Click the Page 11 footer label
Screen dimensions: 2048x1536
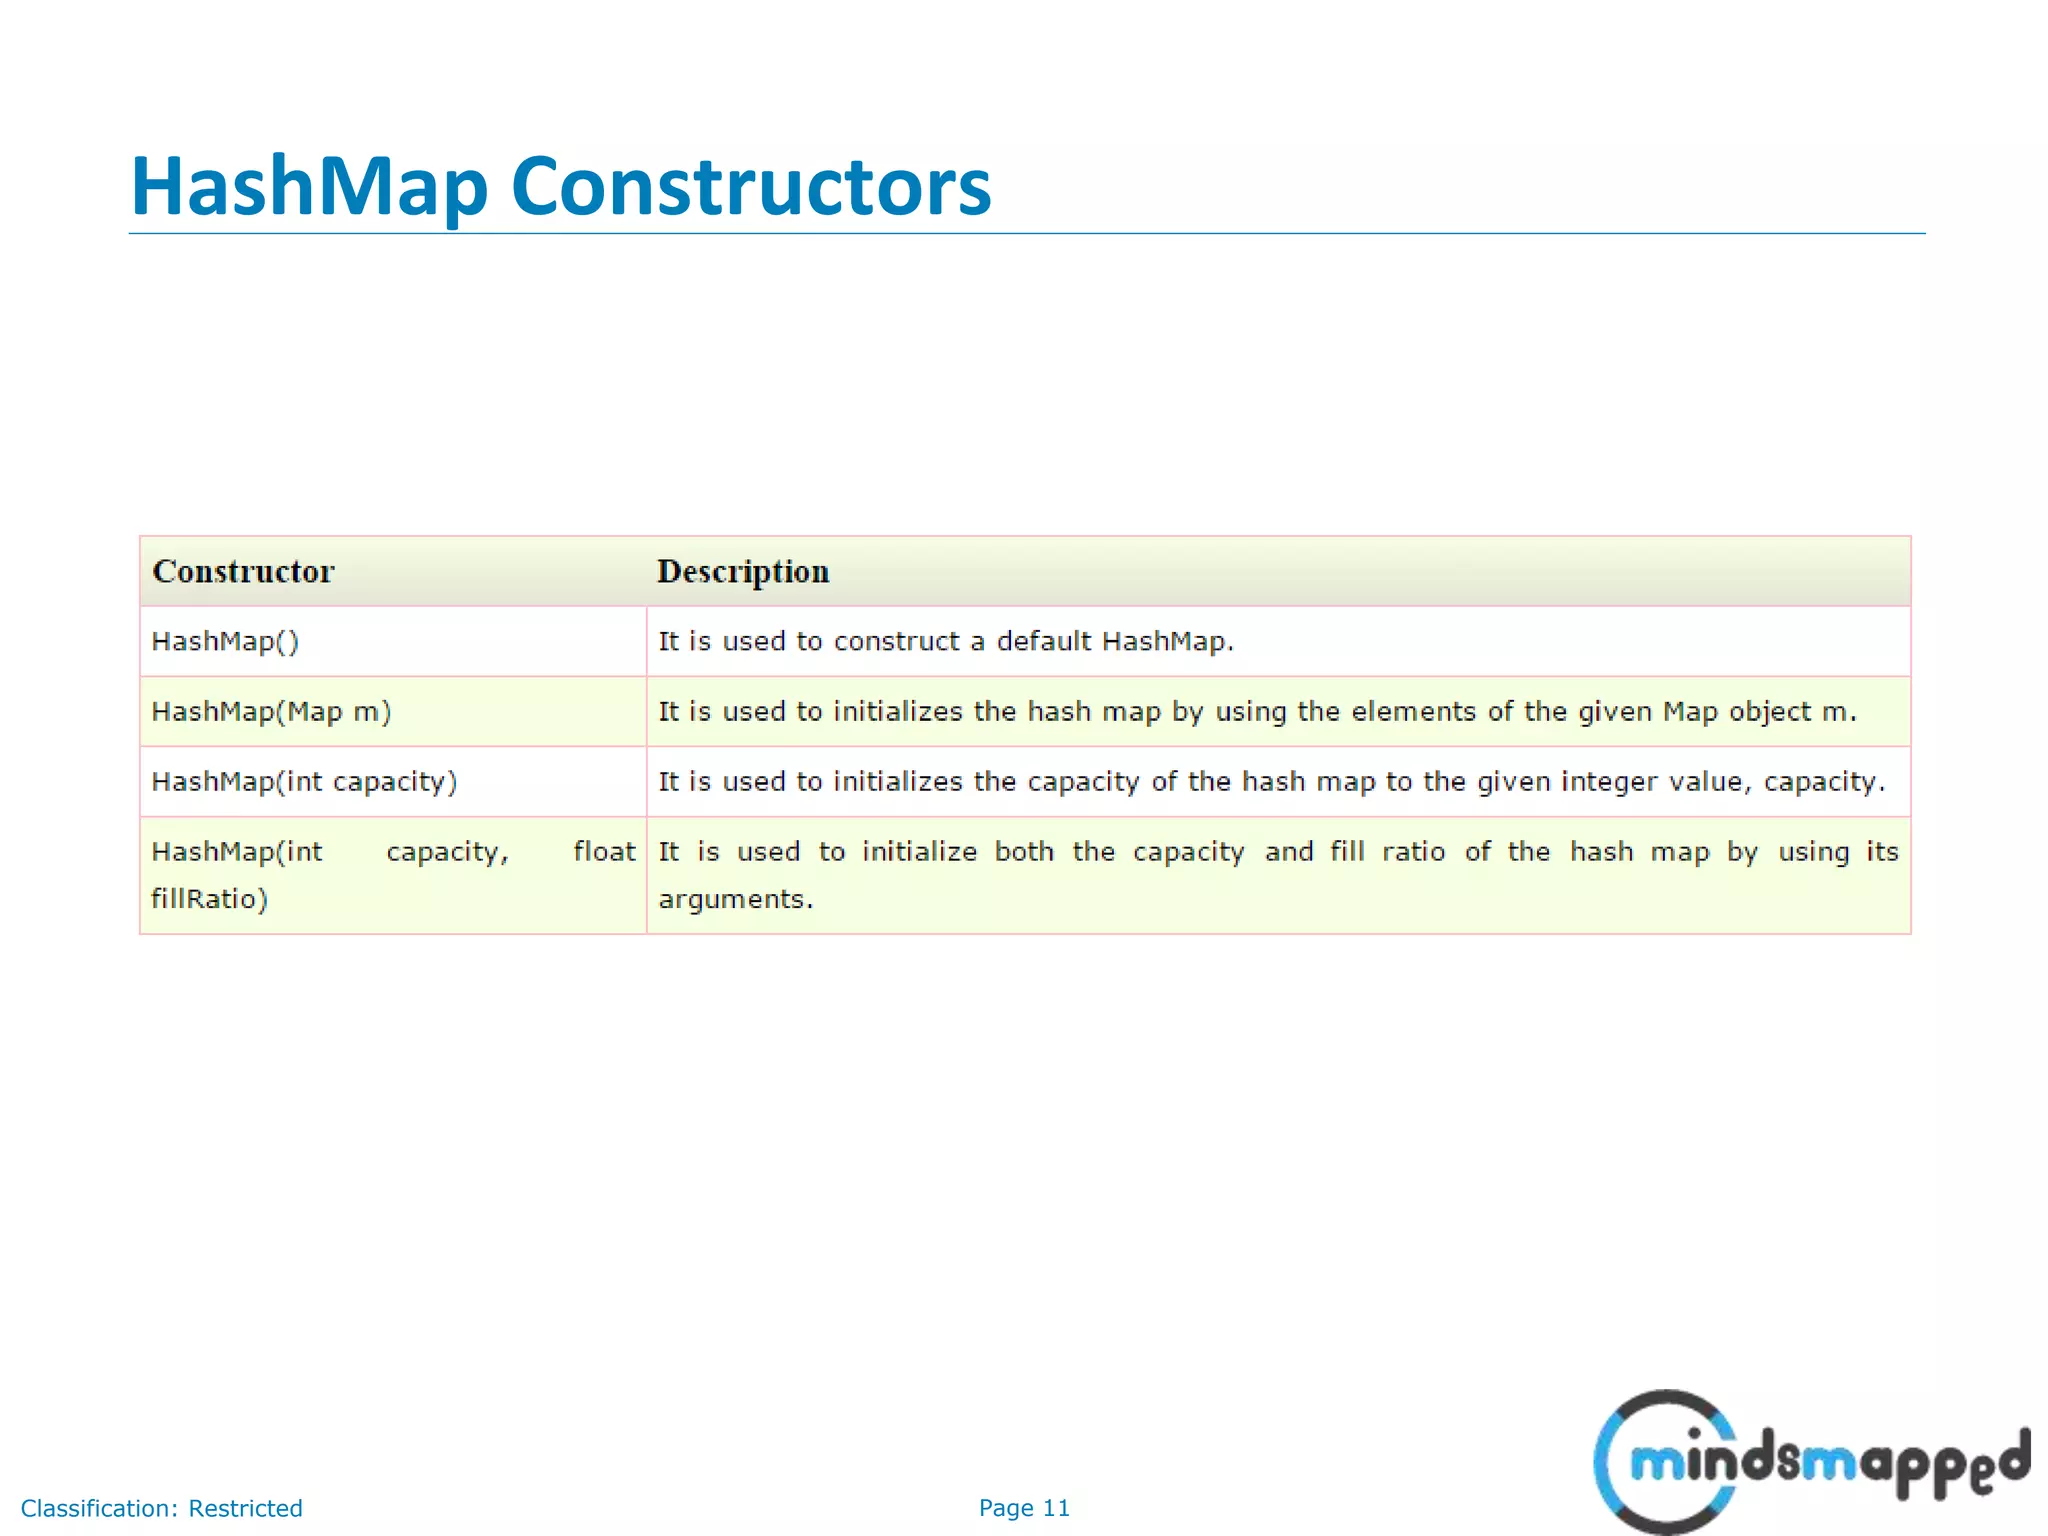(x=1024, y=1508)
